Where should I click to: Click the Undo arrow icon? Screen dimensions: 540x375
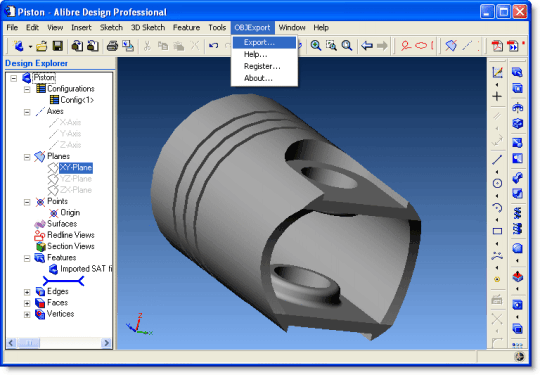tap(214, 46)
